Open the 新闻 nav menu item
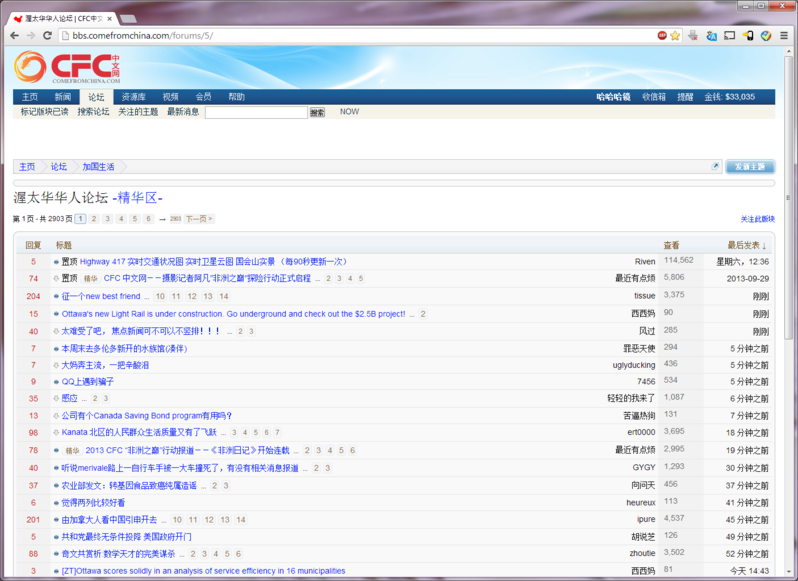The width and height of the screenshot is (798, 581). pos(63,97)
